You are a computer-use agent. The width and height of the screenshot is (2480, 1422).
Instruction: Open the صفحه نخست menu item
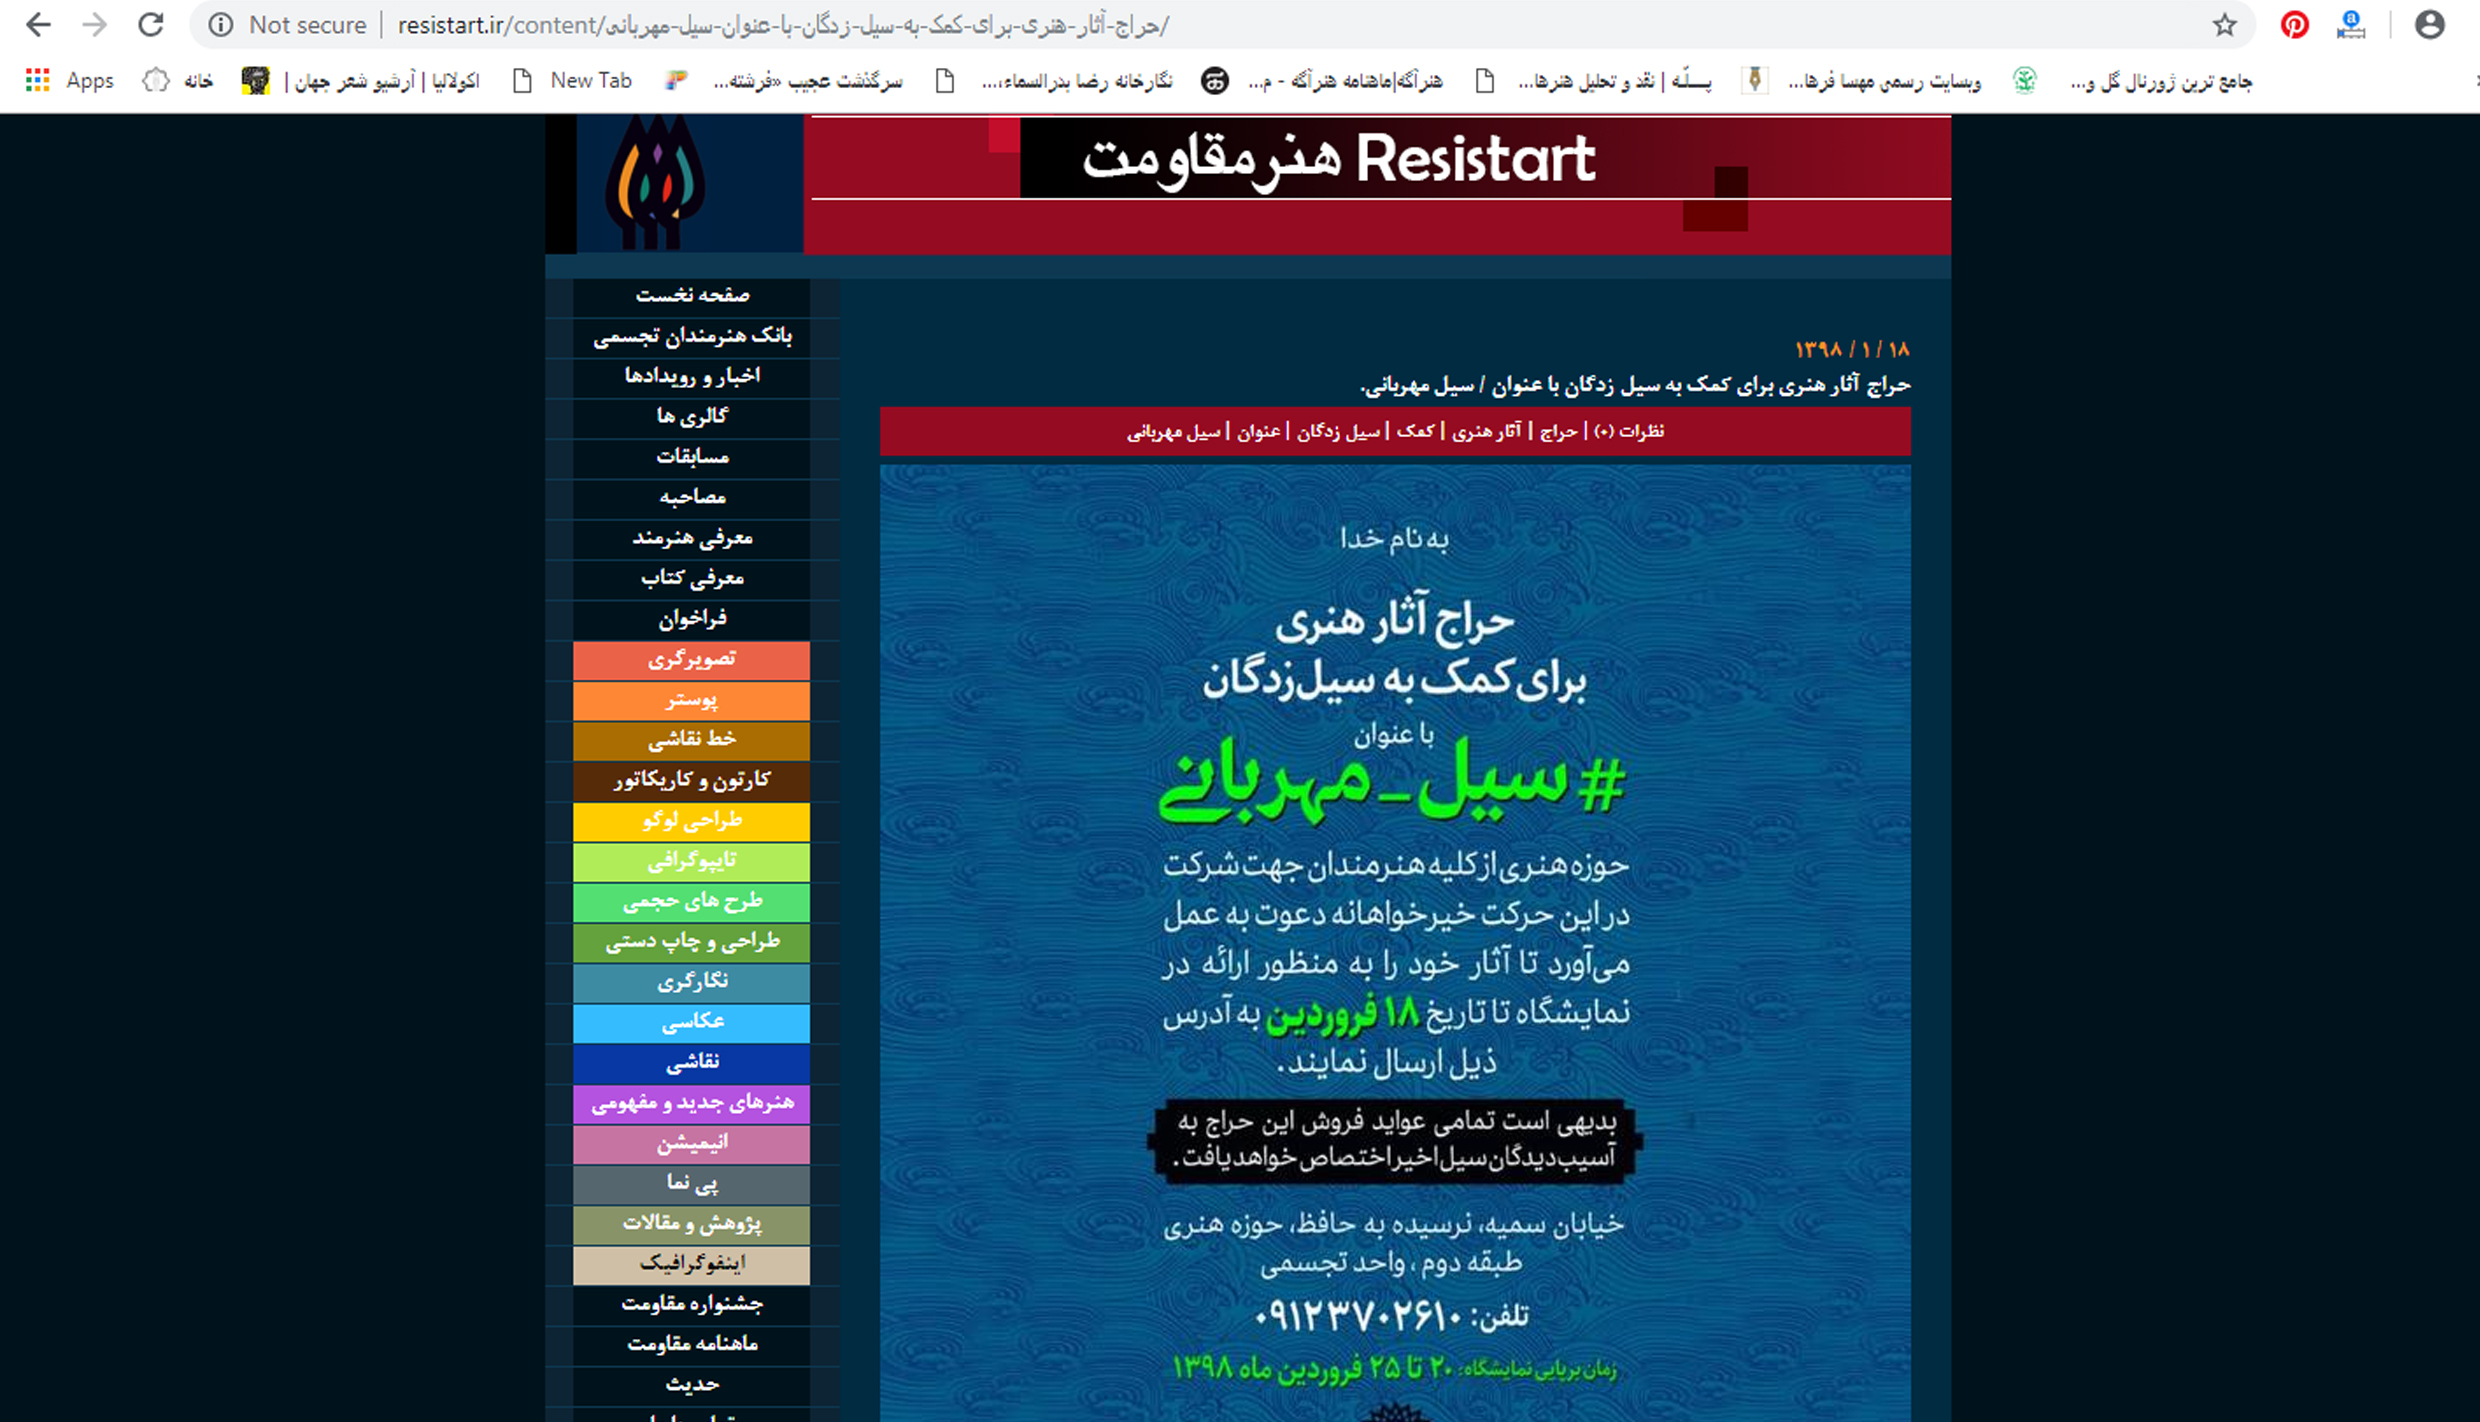(x=692, y=295)
